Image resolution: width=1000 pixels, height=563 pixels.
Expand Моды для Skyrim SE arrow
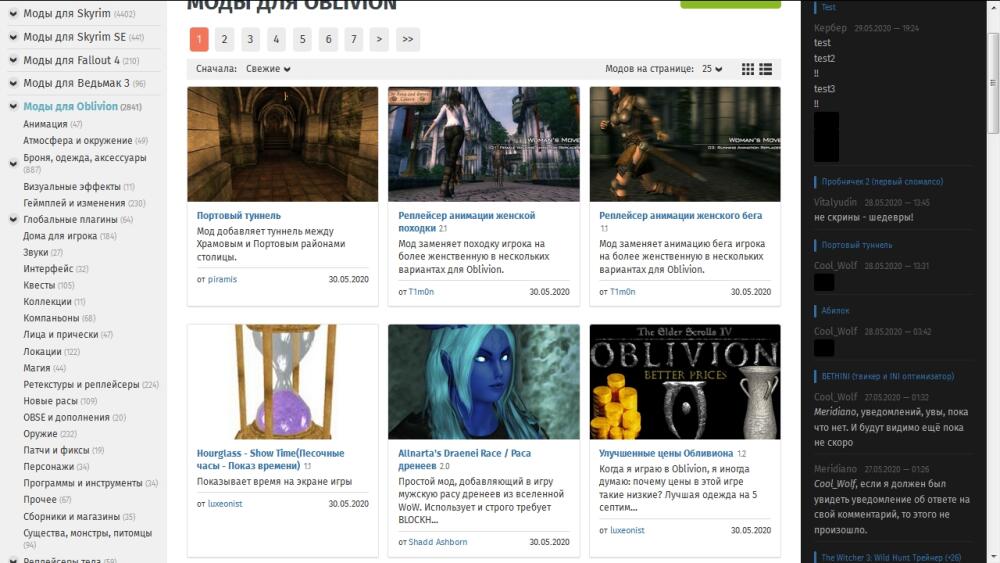tap(13, 36)
